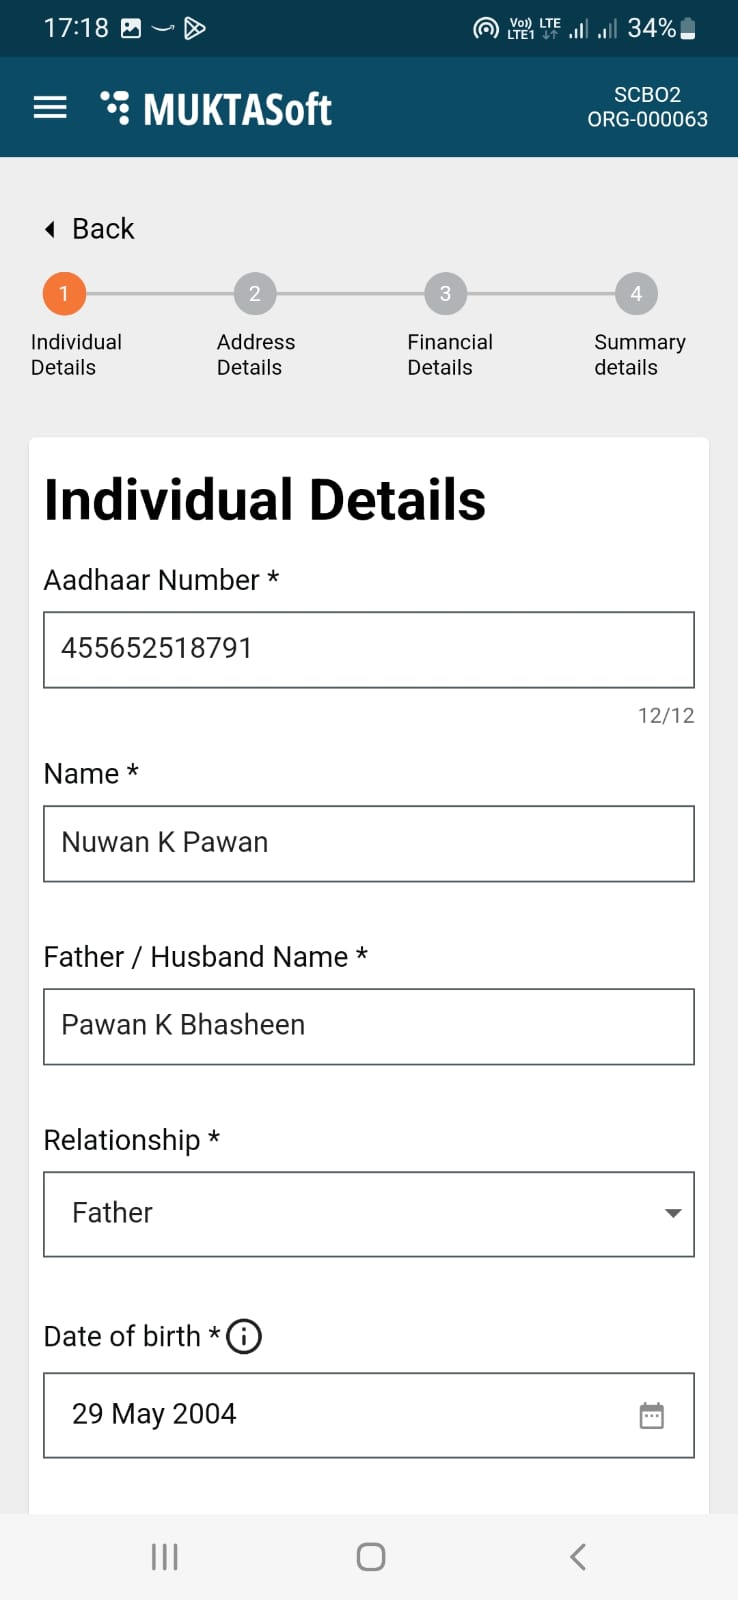Open the Date of birth field
Image resolution: width=738 pixels, height=1600 pixels.
(x=340, y=1416)
